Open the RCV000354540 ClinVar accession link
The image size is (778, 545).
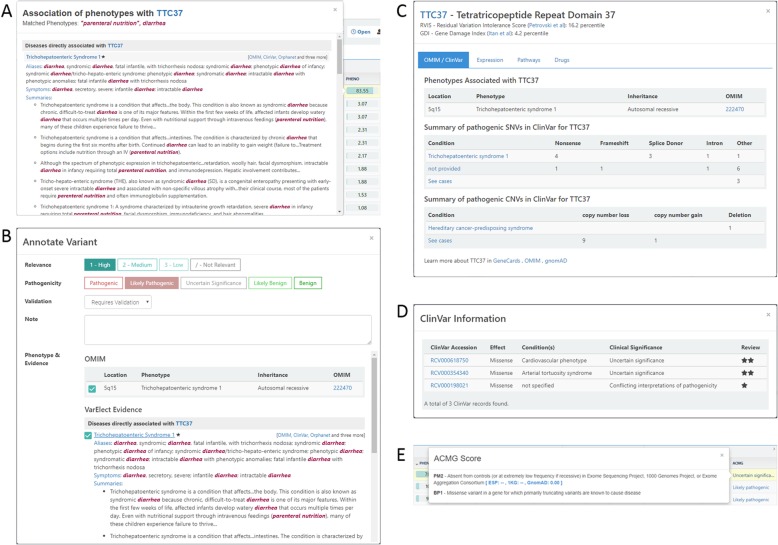pos(451,371)
